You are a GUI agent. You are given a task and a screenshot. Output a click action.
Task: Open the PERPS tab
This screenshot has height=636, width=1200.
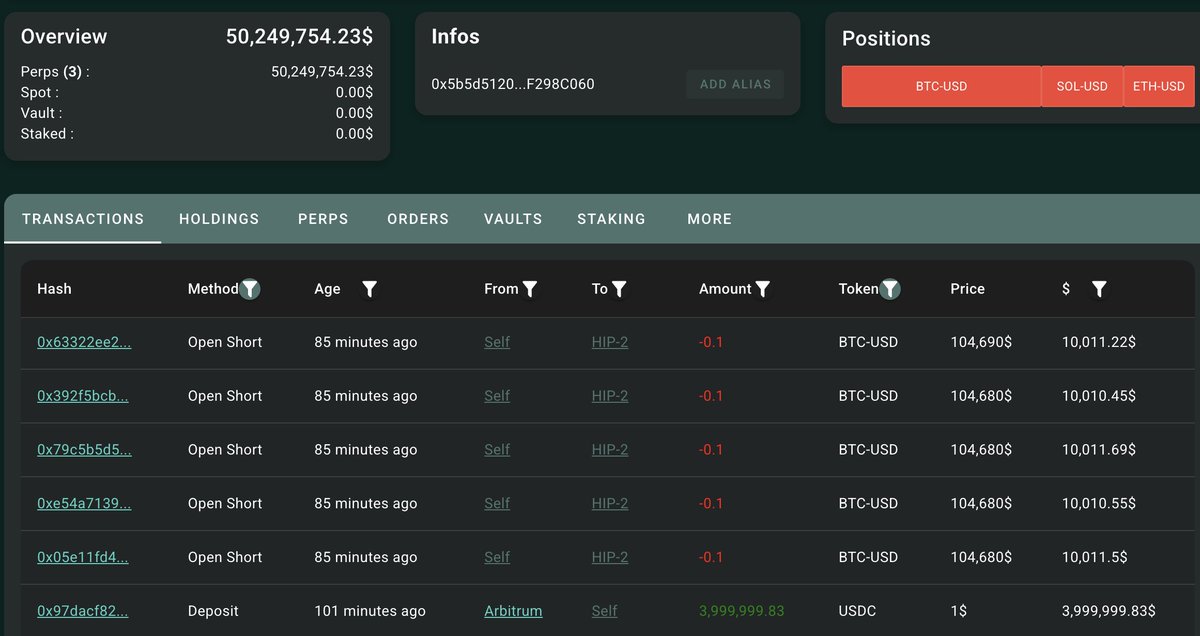[323, 219]
